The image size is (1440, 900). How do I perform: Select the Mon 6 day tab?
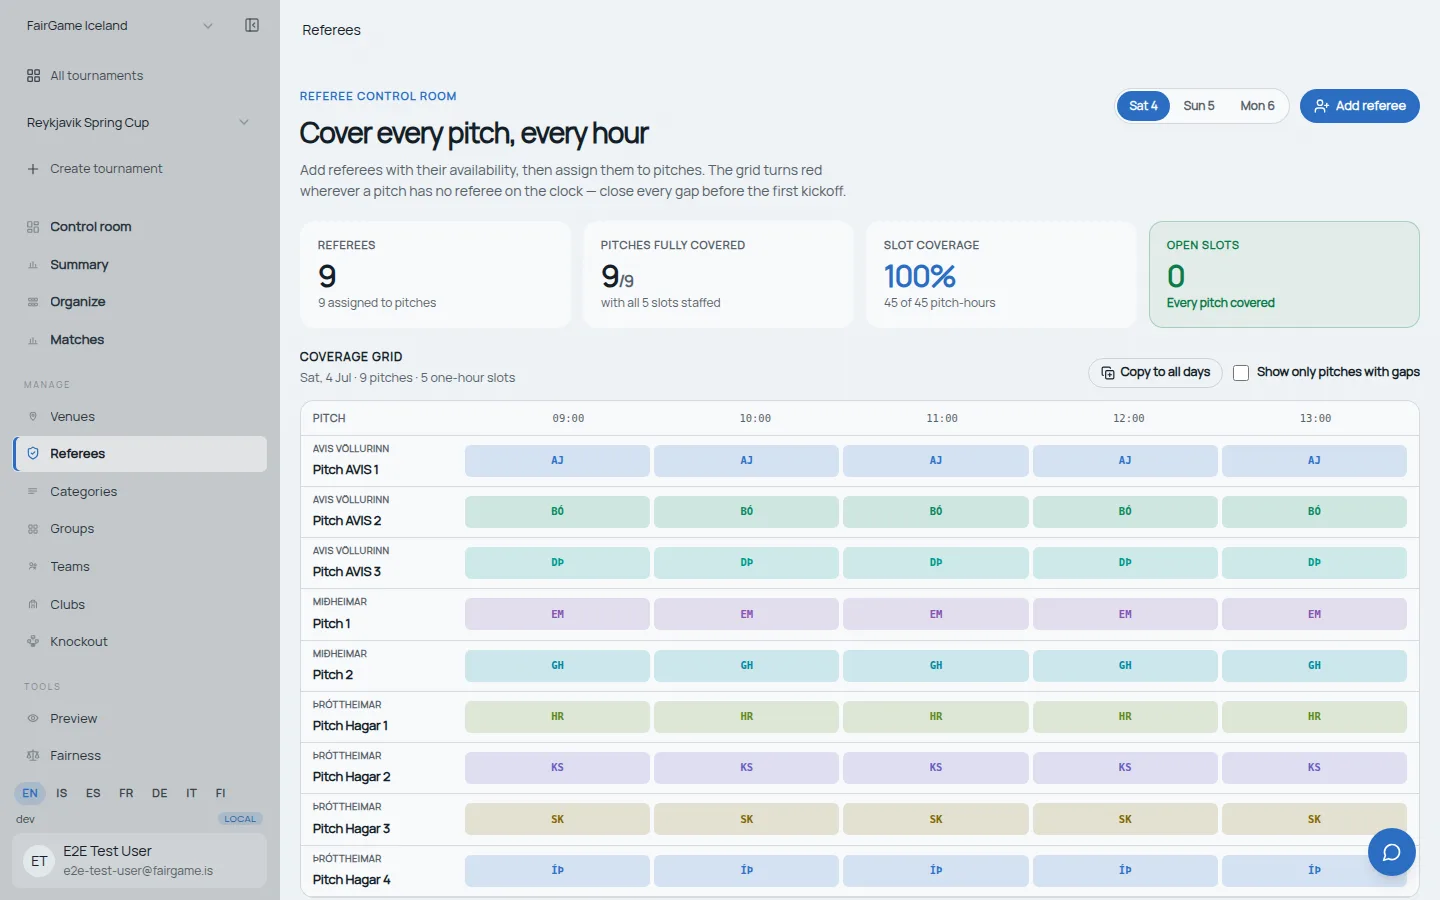[x=1257, y=106]
